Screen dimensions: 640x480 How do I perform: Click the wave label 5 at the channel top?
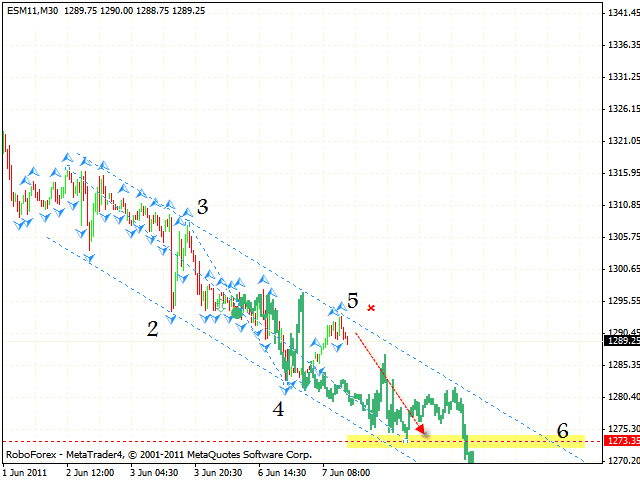click(353, 300)
